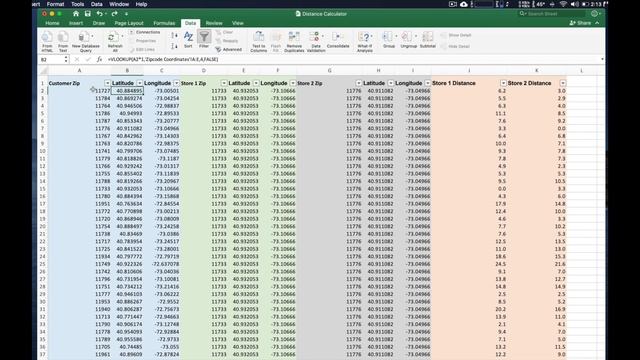Click the volume icon in the menu bar
640x360 pixels.
[x=574, y=4]
